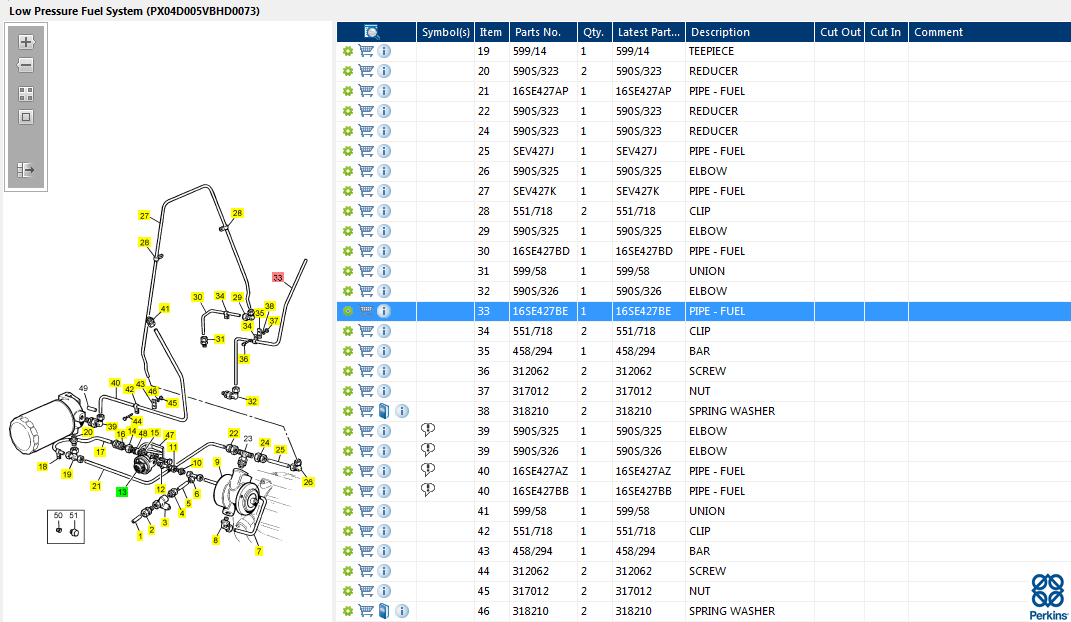Click the single-square fit view icon
1071x622 pixels.
click(x=26, y=117)
